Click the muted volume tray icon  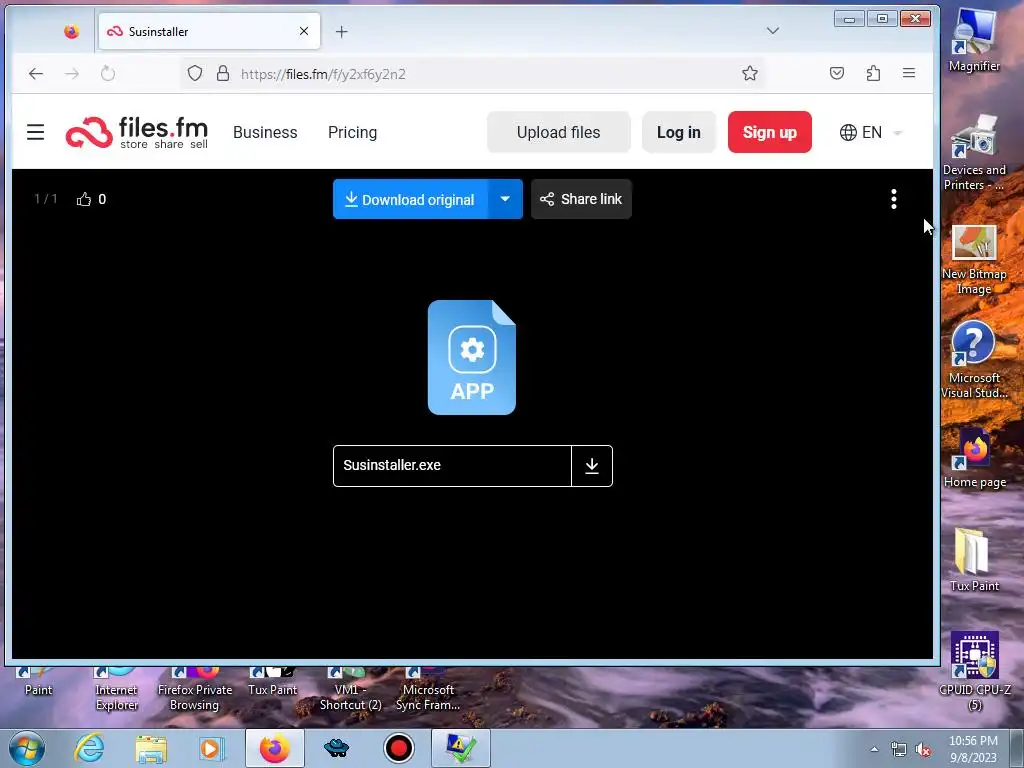(923, 749)
